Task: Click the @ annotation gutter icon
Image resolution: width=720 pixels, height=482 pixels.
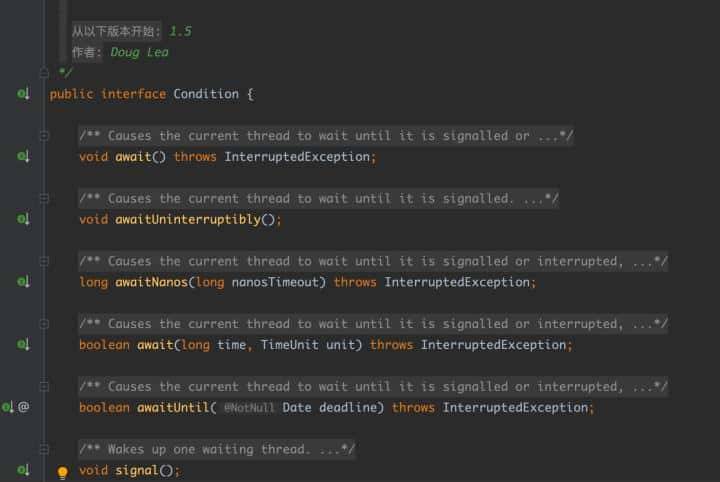Action: click(24, 407)
